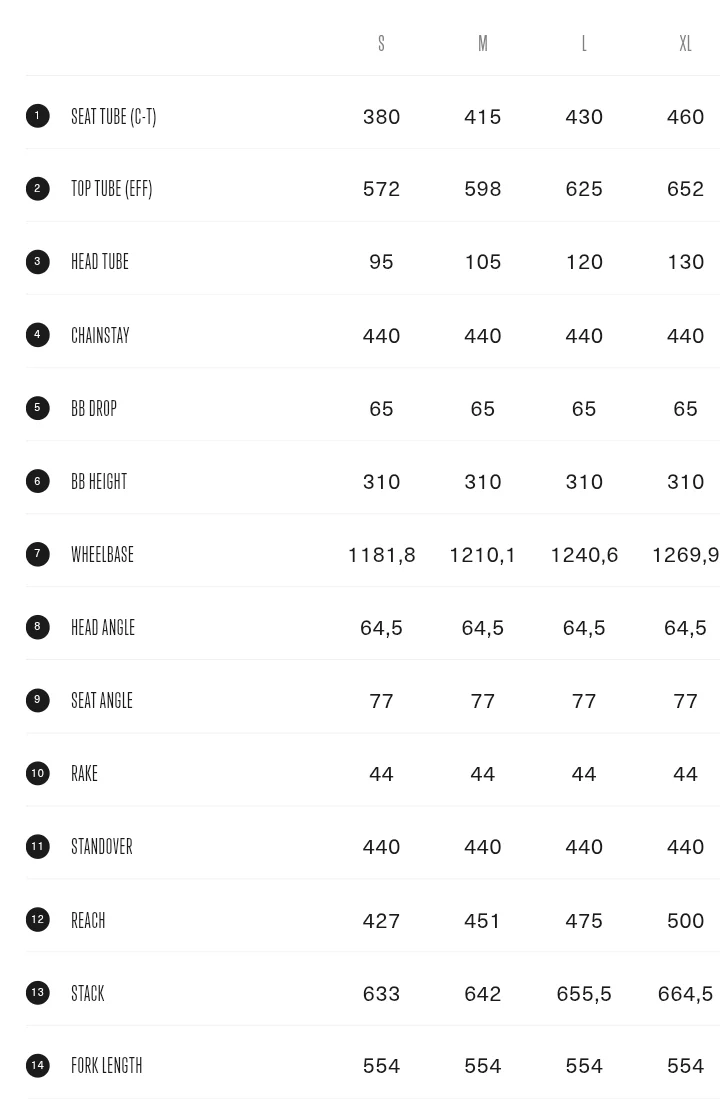720x1106 pixels.
Task: Select the reach value 427 for size S
Action: click(381, 921)
